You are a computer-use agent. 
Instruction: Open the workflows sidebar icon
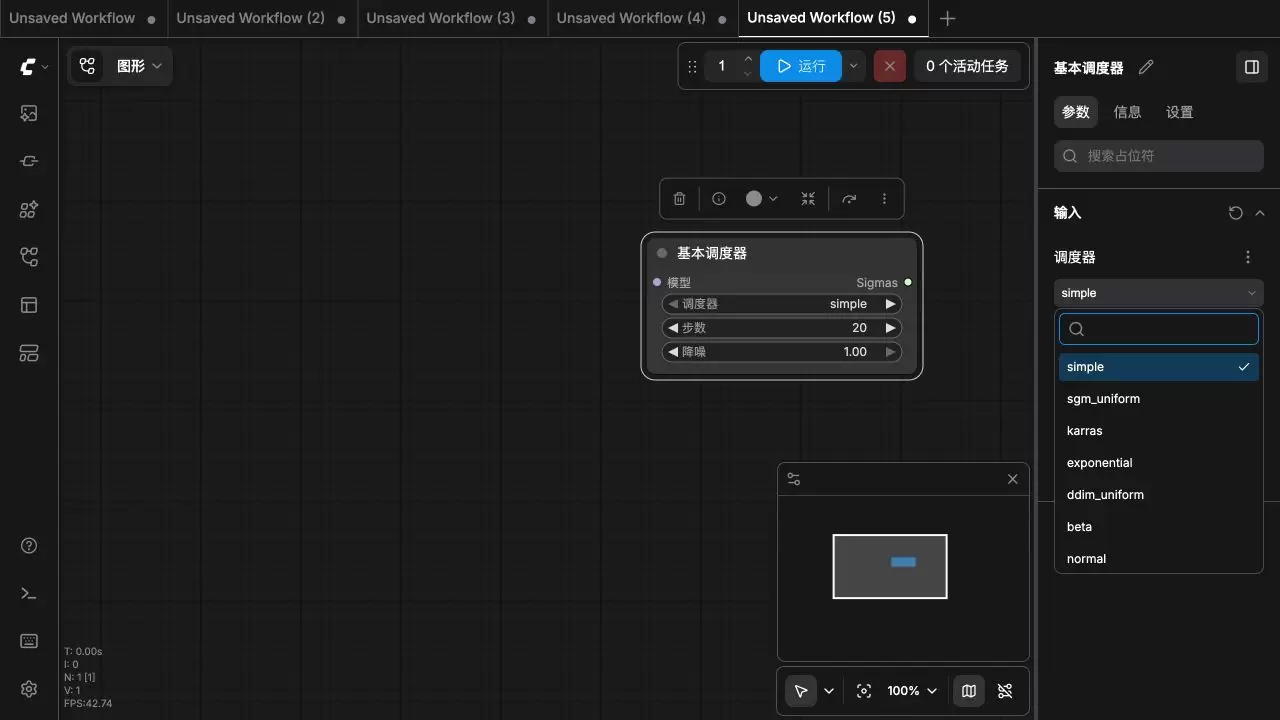tap(29, 257)
